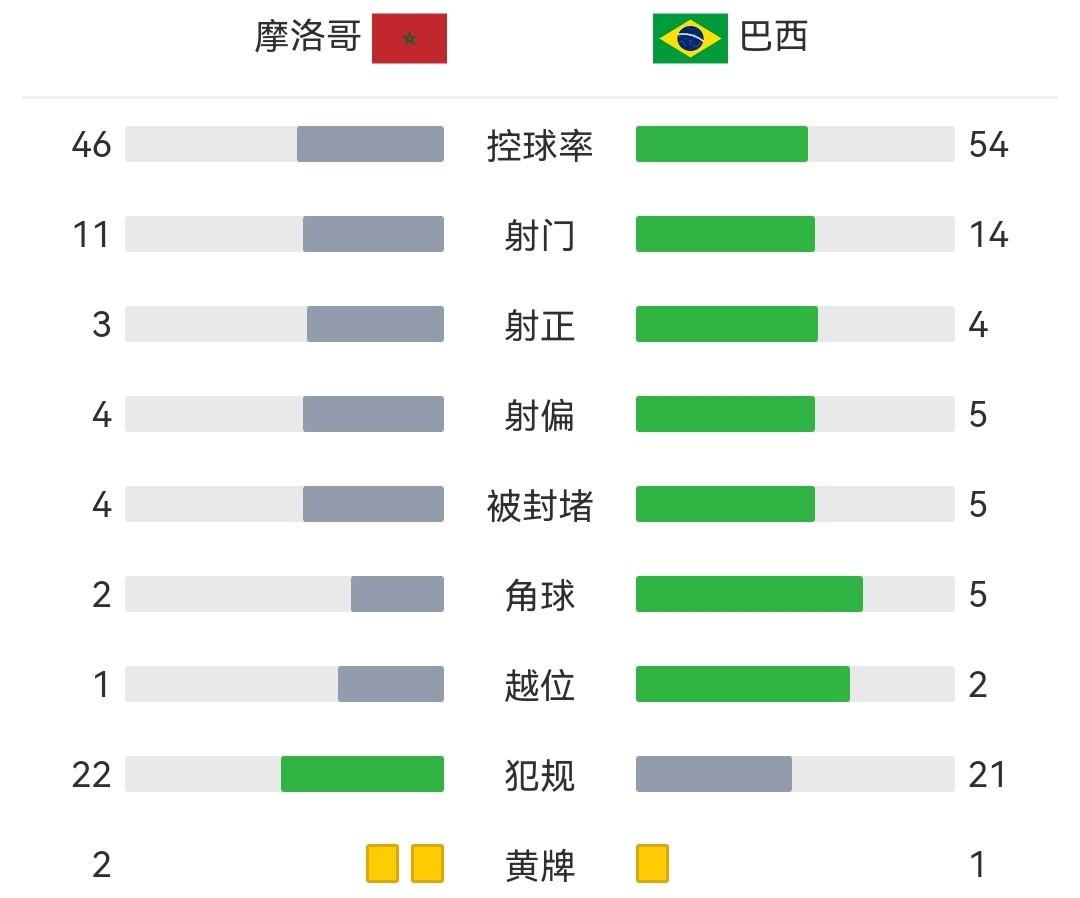
Task: Click Brazil's green corner kicks bar
Action: click(x=749, y=594)
